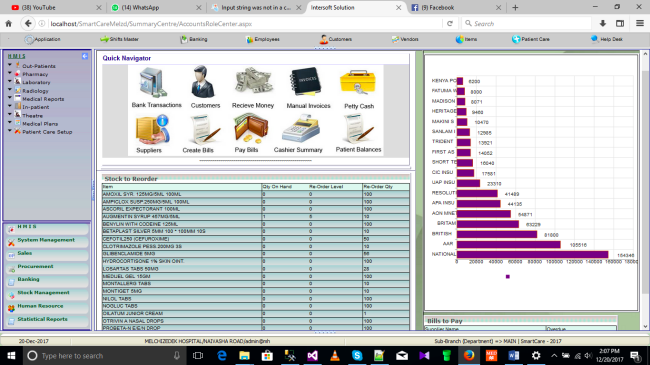Select the Human Resource module
650x365 pixels.
47,307
